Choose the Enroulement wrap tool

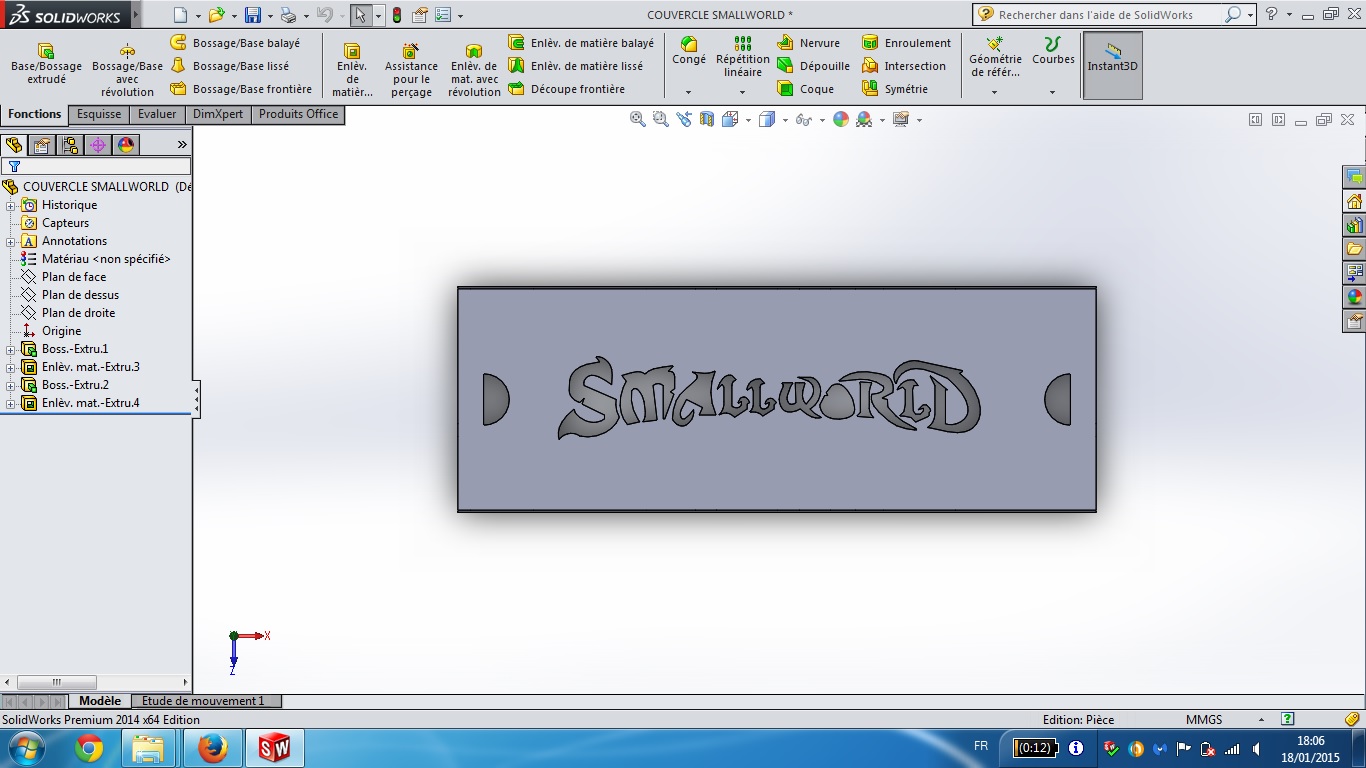[x=906, y=43]
